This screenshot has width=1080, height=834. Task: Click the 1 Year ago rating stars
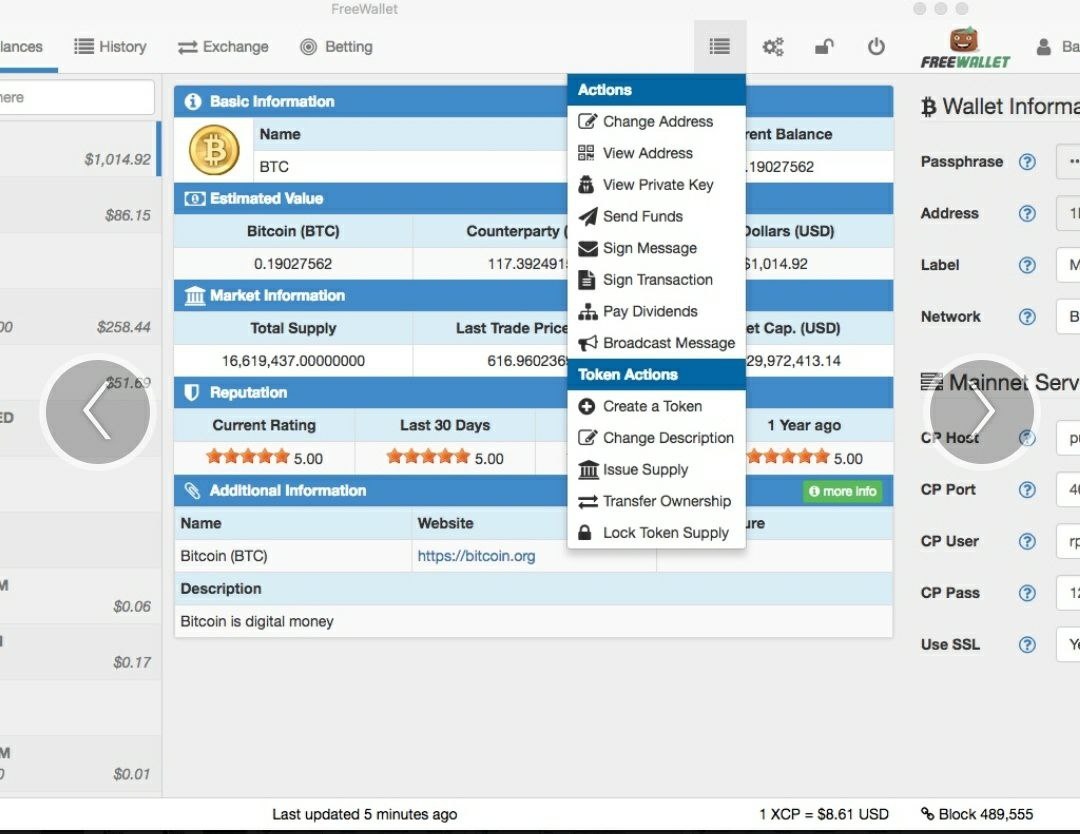click(789, 457)
